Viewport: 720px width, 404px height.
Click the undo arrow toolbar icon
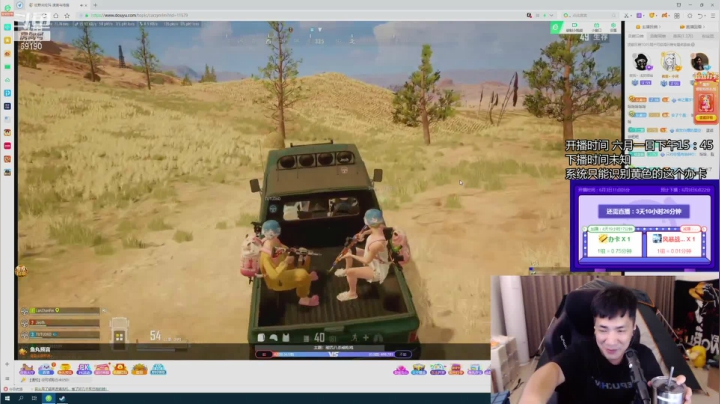click(x=700, y=15)
